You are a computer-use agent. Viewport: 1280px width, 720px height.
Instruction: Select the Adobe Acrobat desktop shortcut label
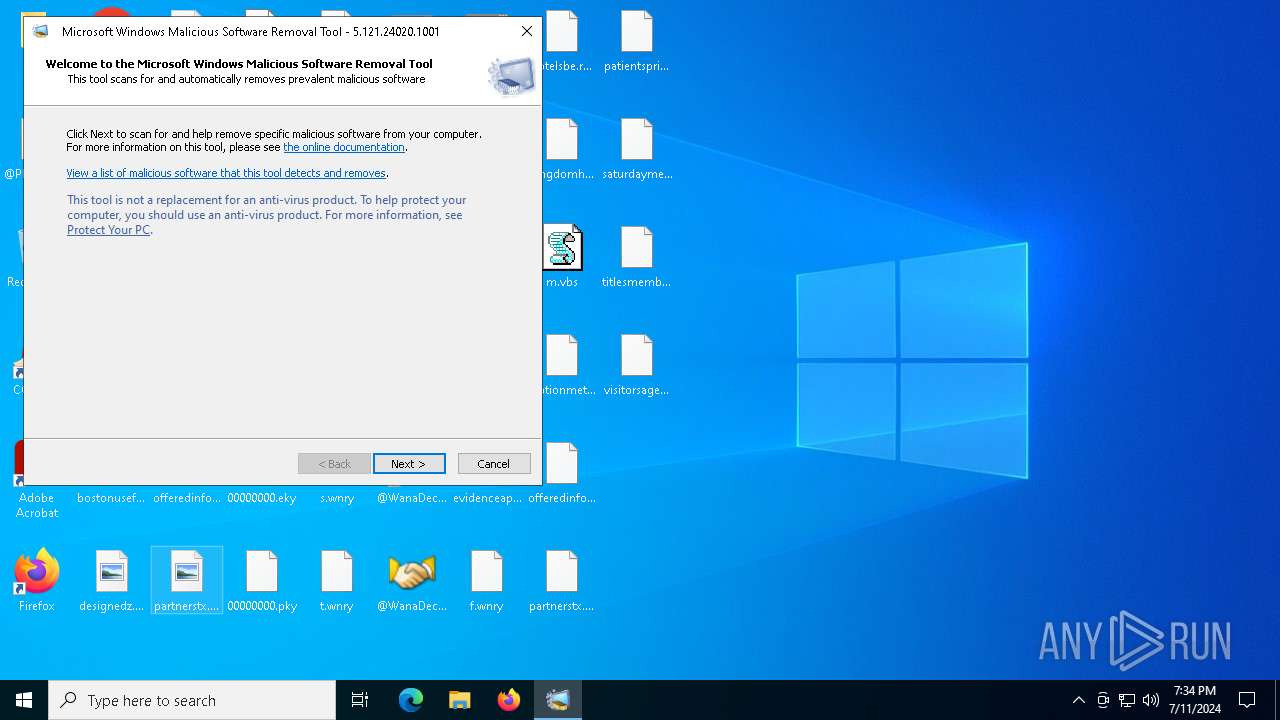coord(37,505)
